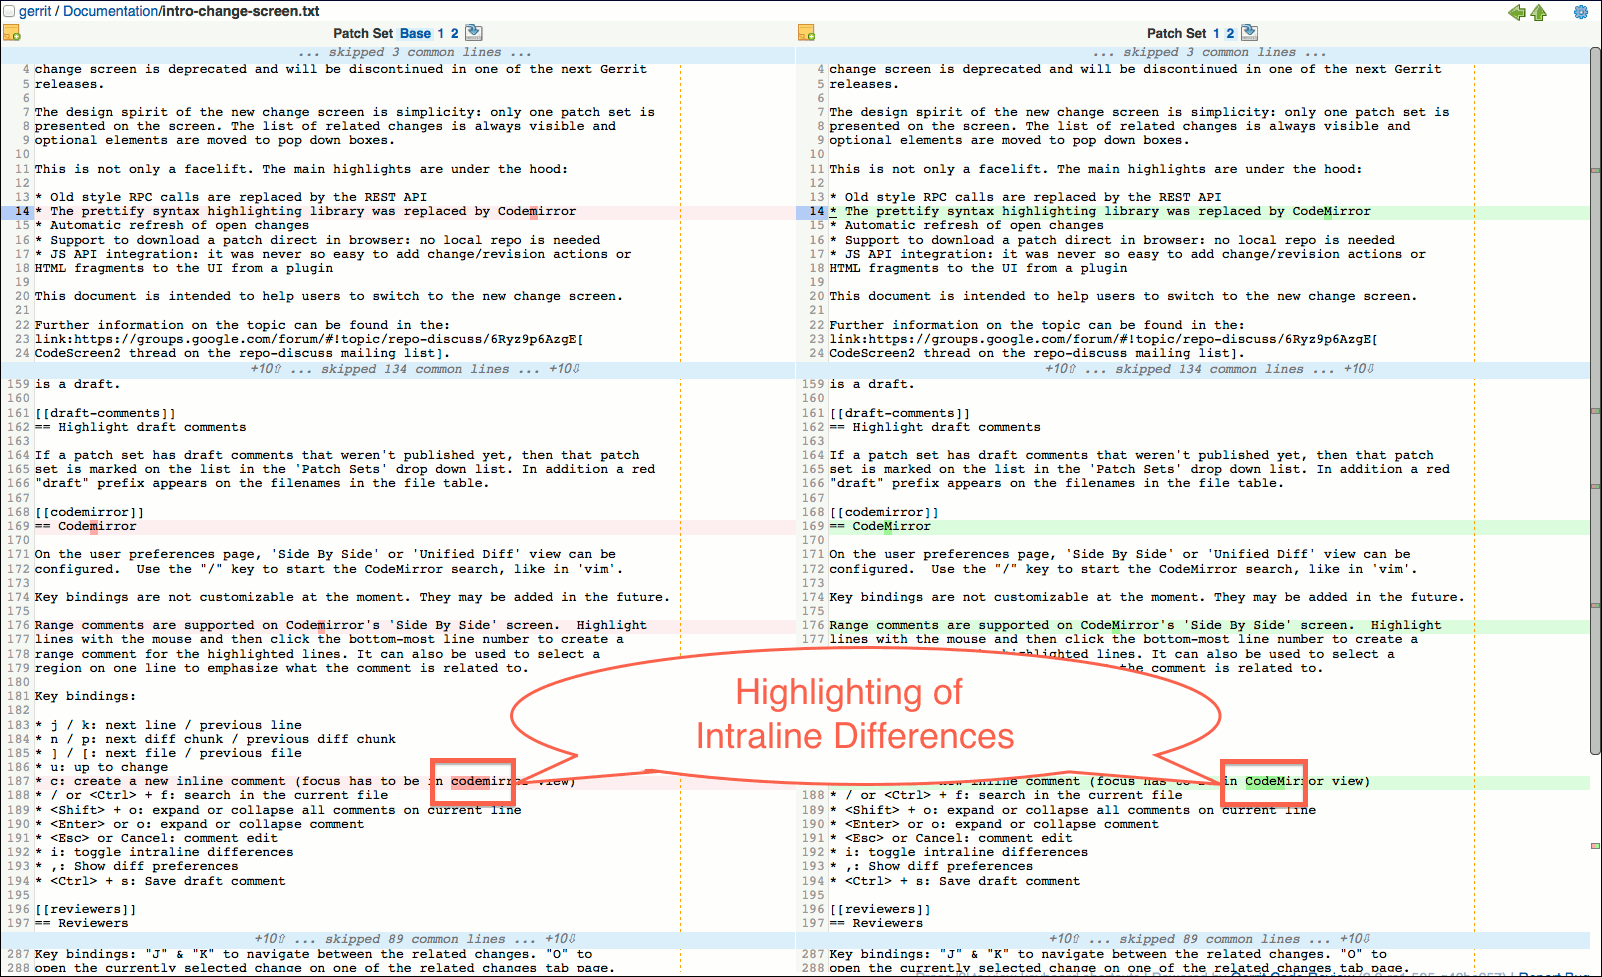The width and height of the screenshot is (1602, 977).
Task: Go to previous file using green left arrow
Action: click(x=1516, y=13)
